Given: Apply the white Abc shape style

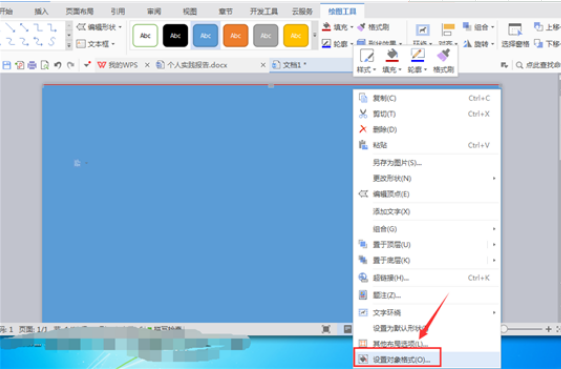Looking at the screenshot, I should point(145,35).
